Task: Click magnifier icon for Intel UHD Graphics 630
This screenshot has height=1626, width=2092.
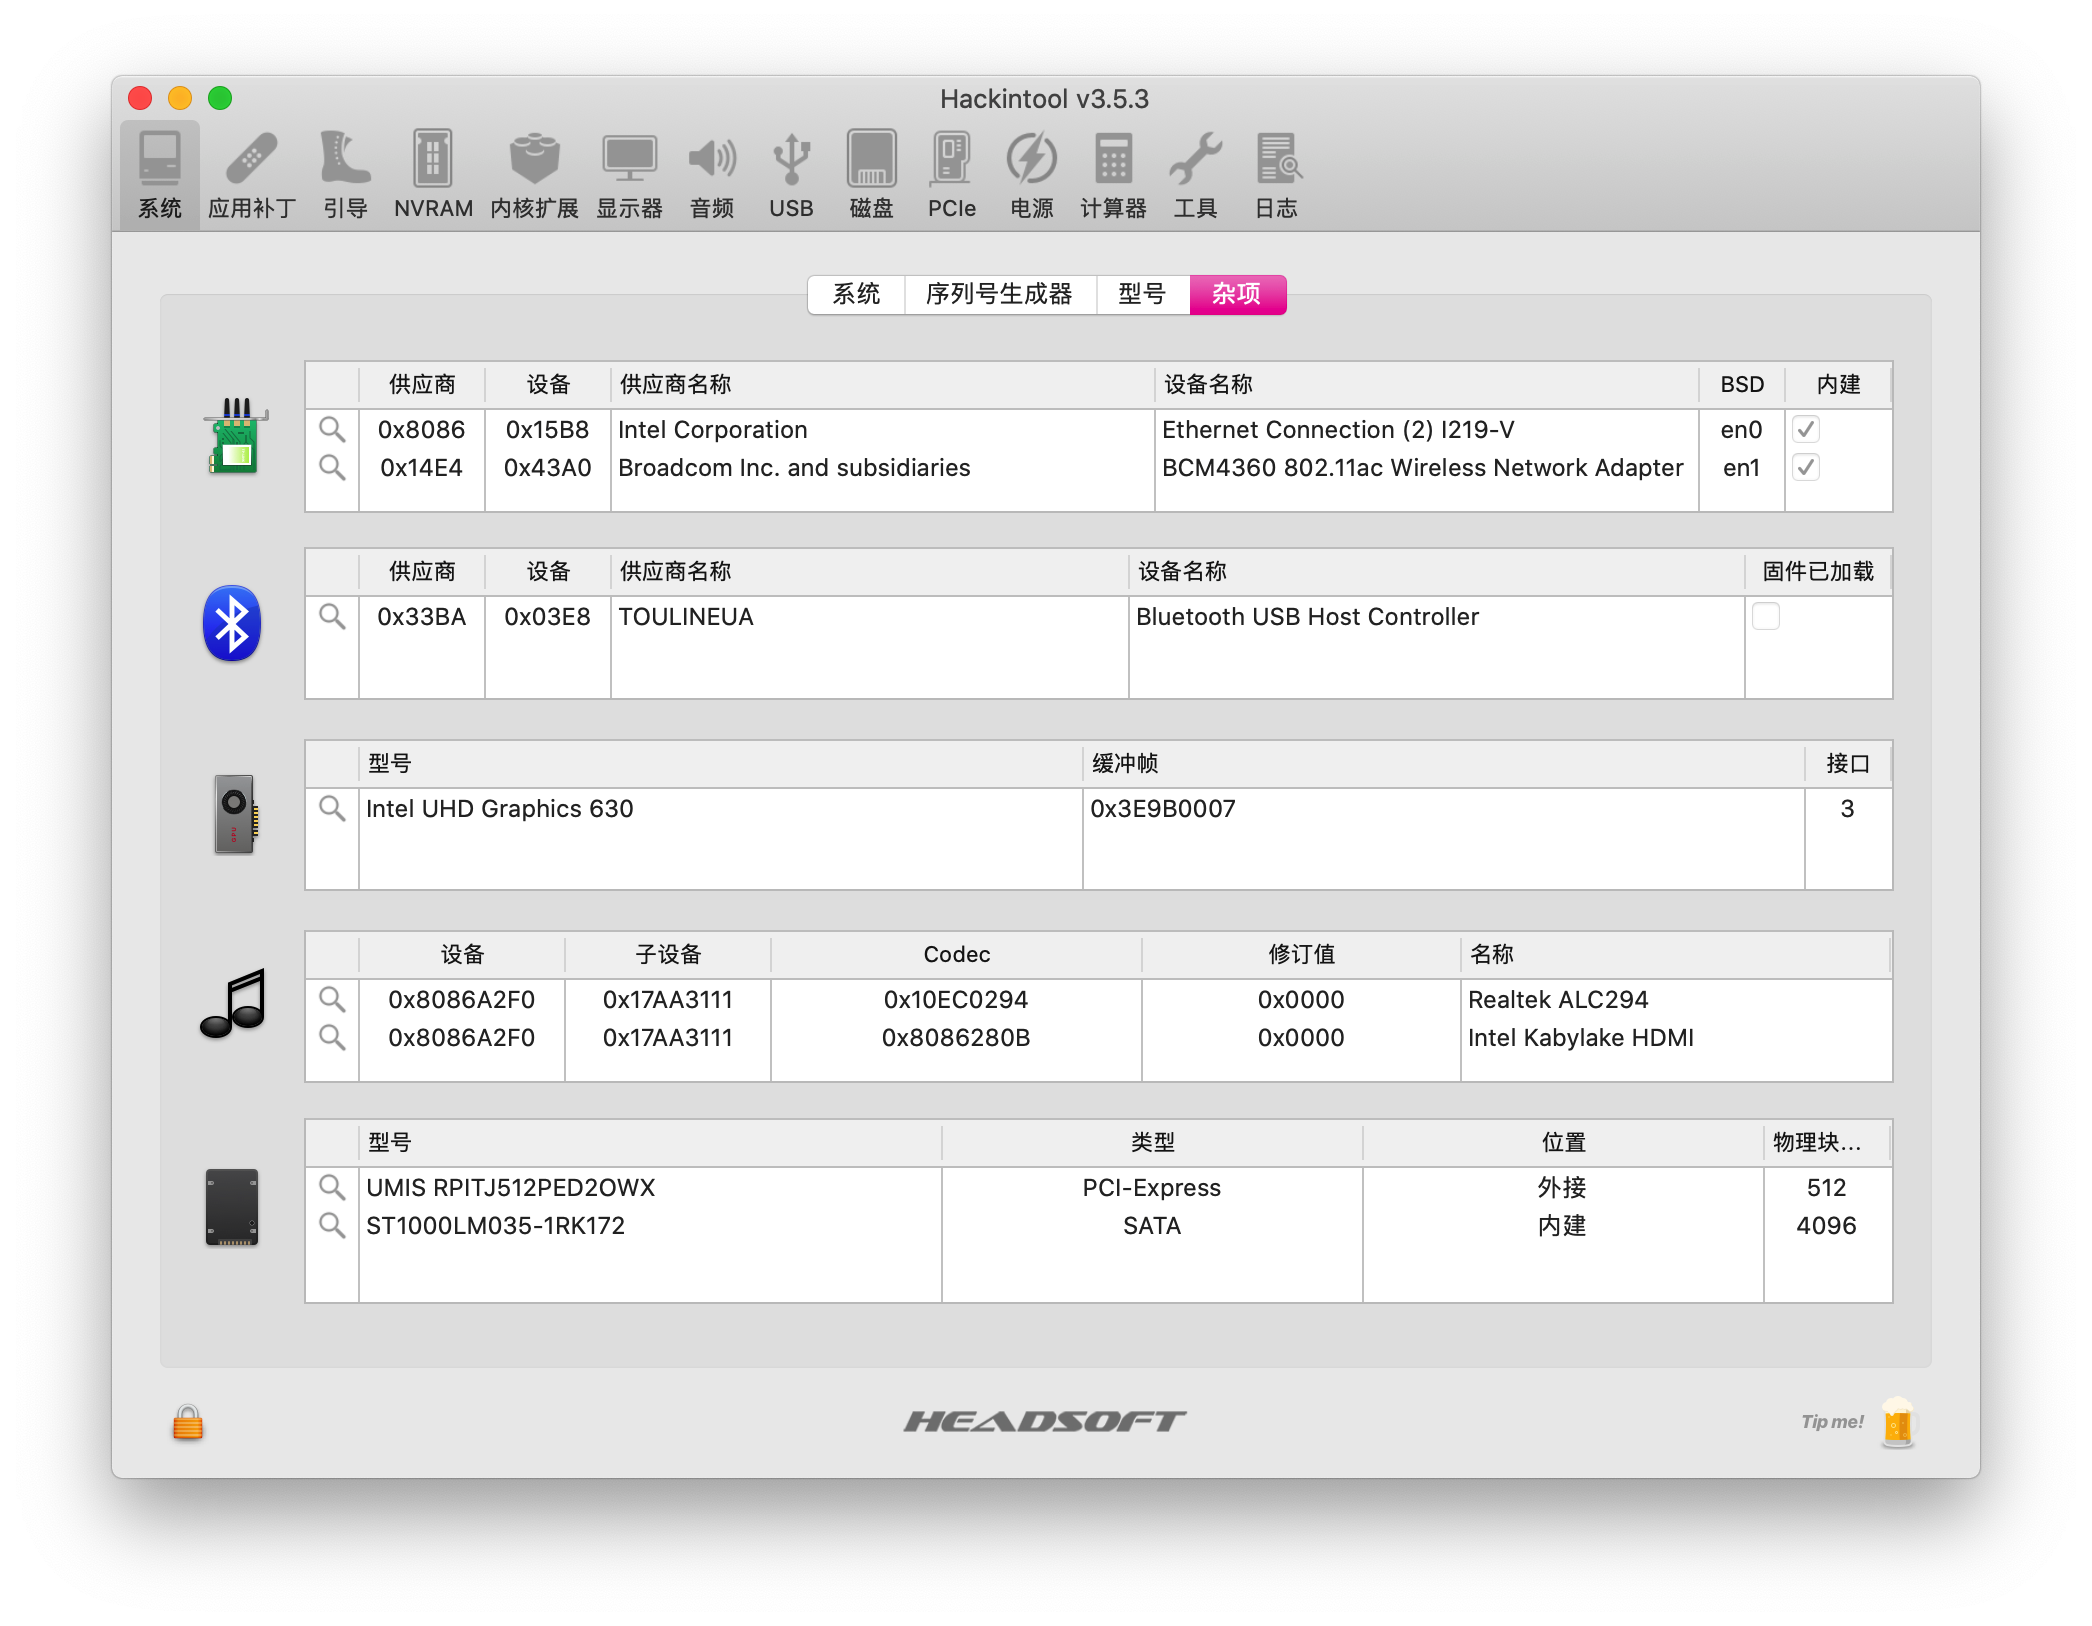Action: [x=332, y=808]
